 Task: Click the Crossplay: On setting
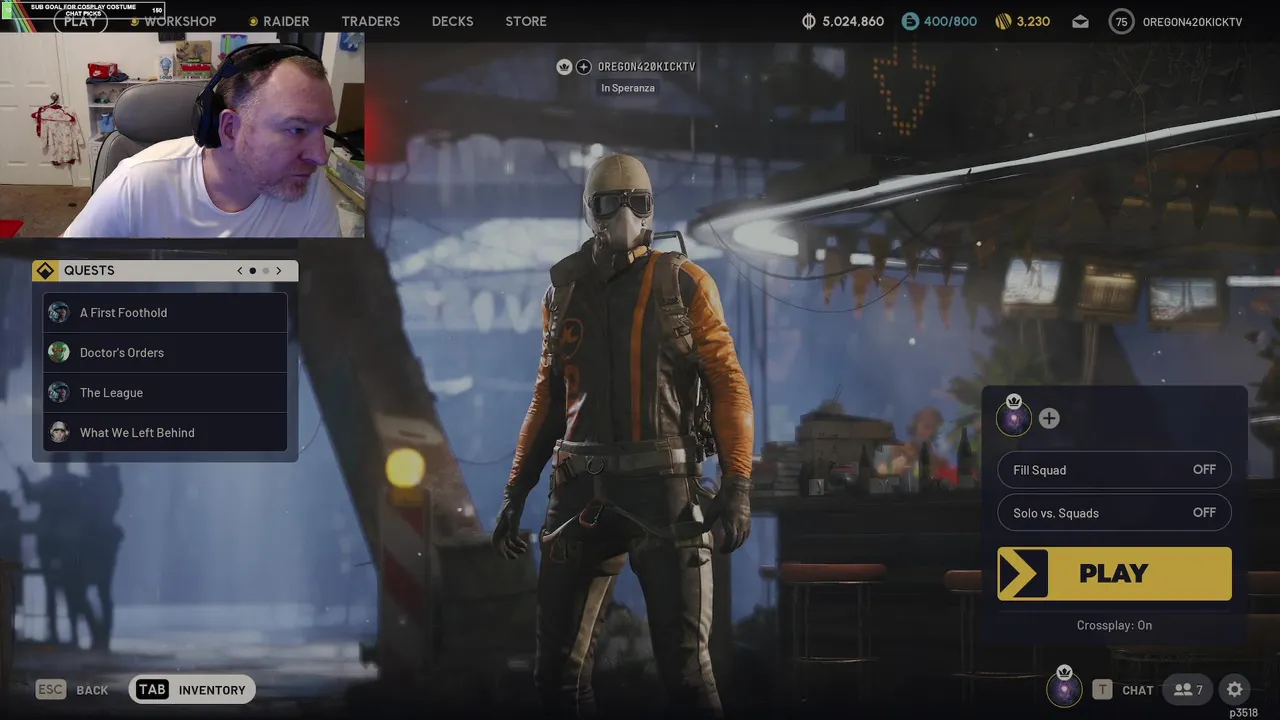point(1114,626)
